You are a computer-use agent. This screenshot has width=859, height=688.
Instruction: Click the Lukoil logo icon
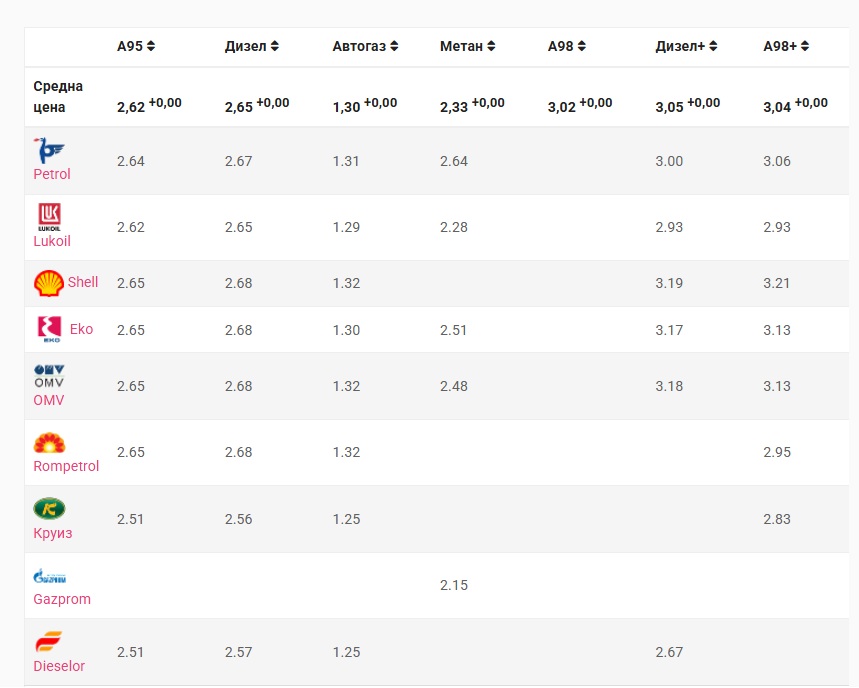(49, 217)
